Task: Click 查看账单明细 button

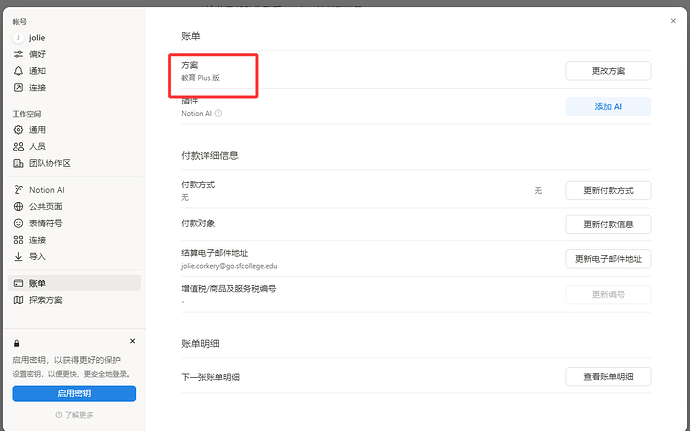Action: point(608,376)
